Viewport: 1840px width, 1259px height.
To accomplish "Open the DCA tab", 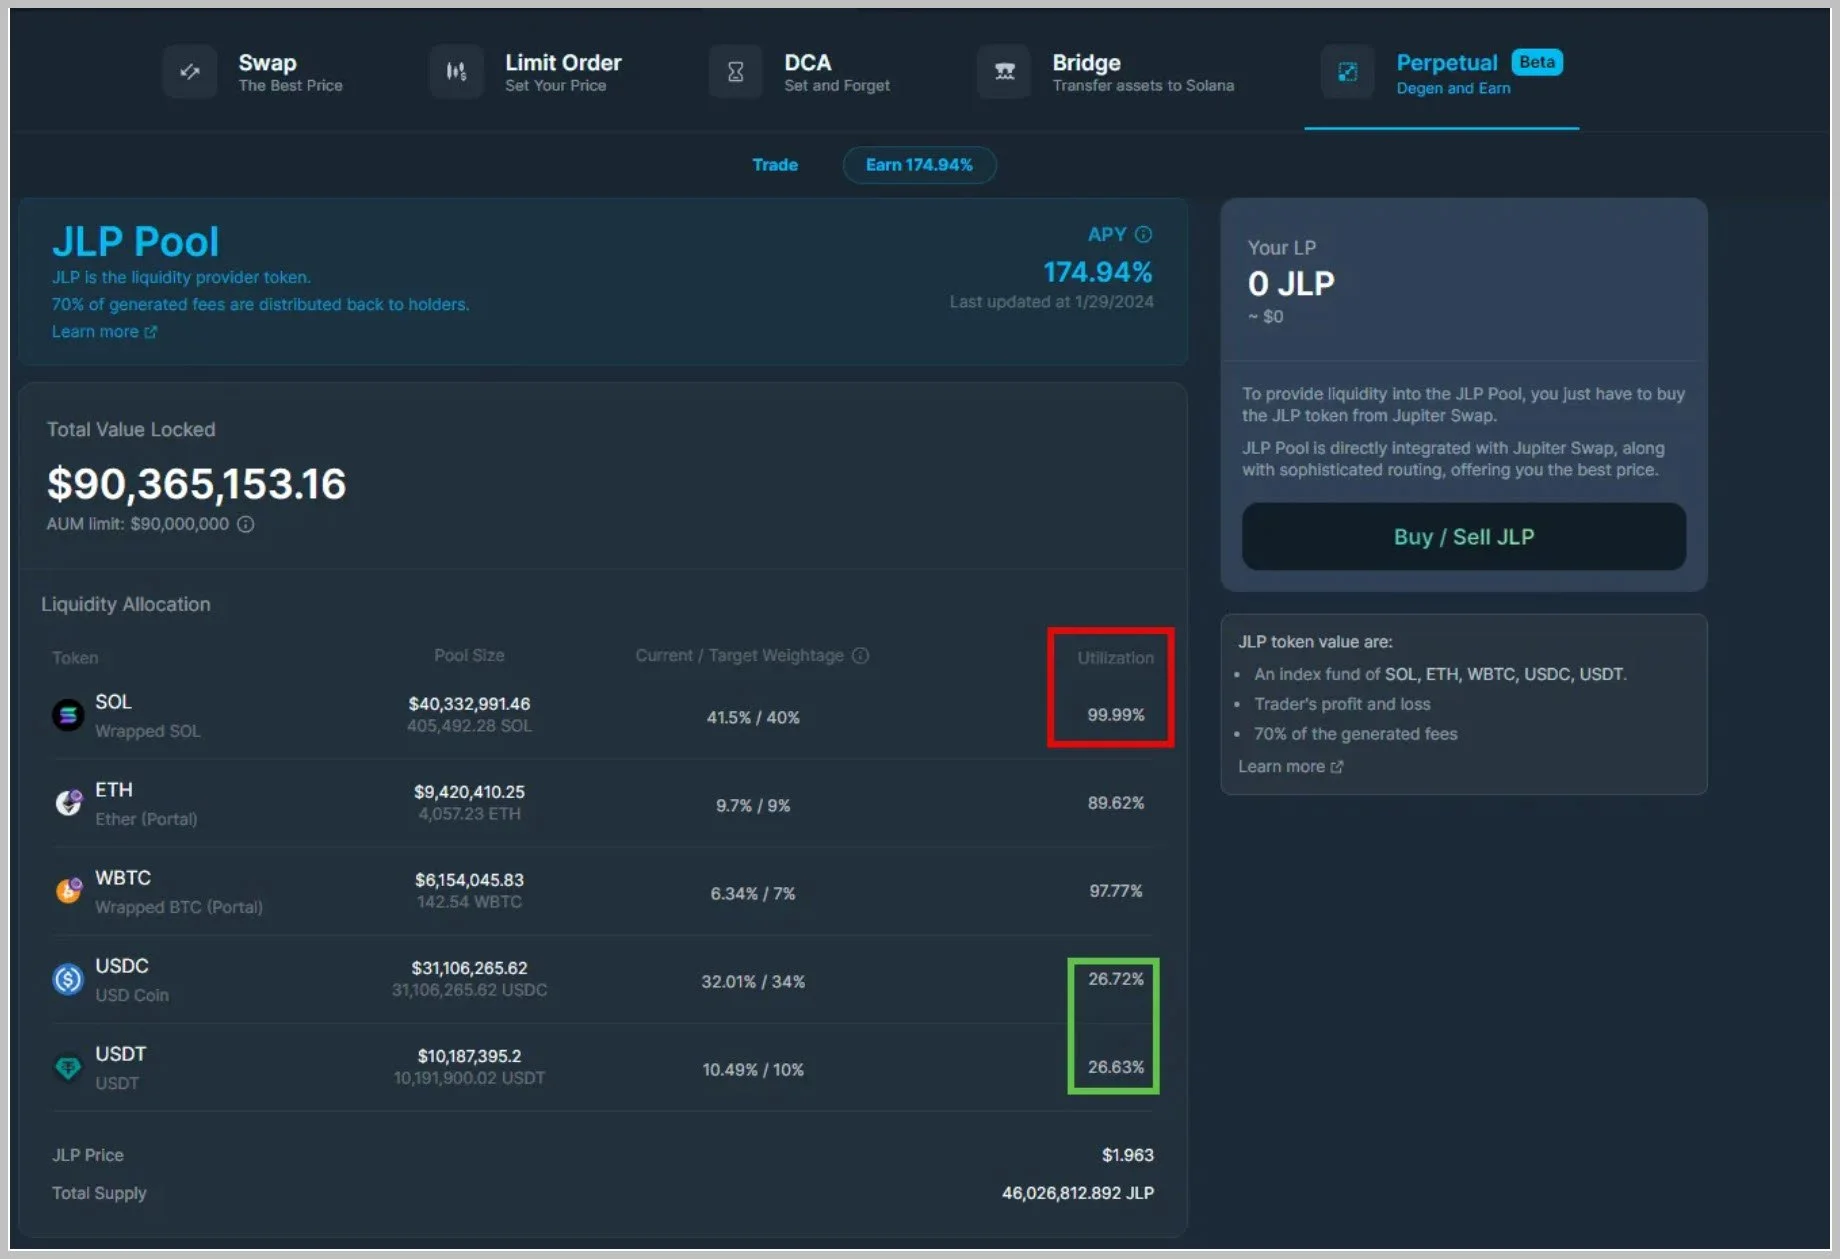I will point(800,73).
